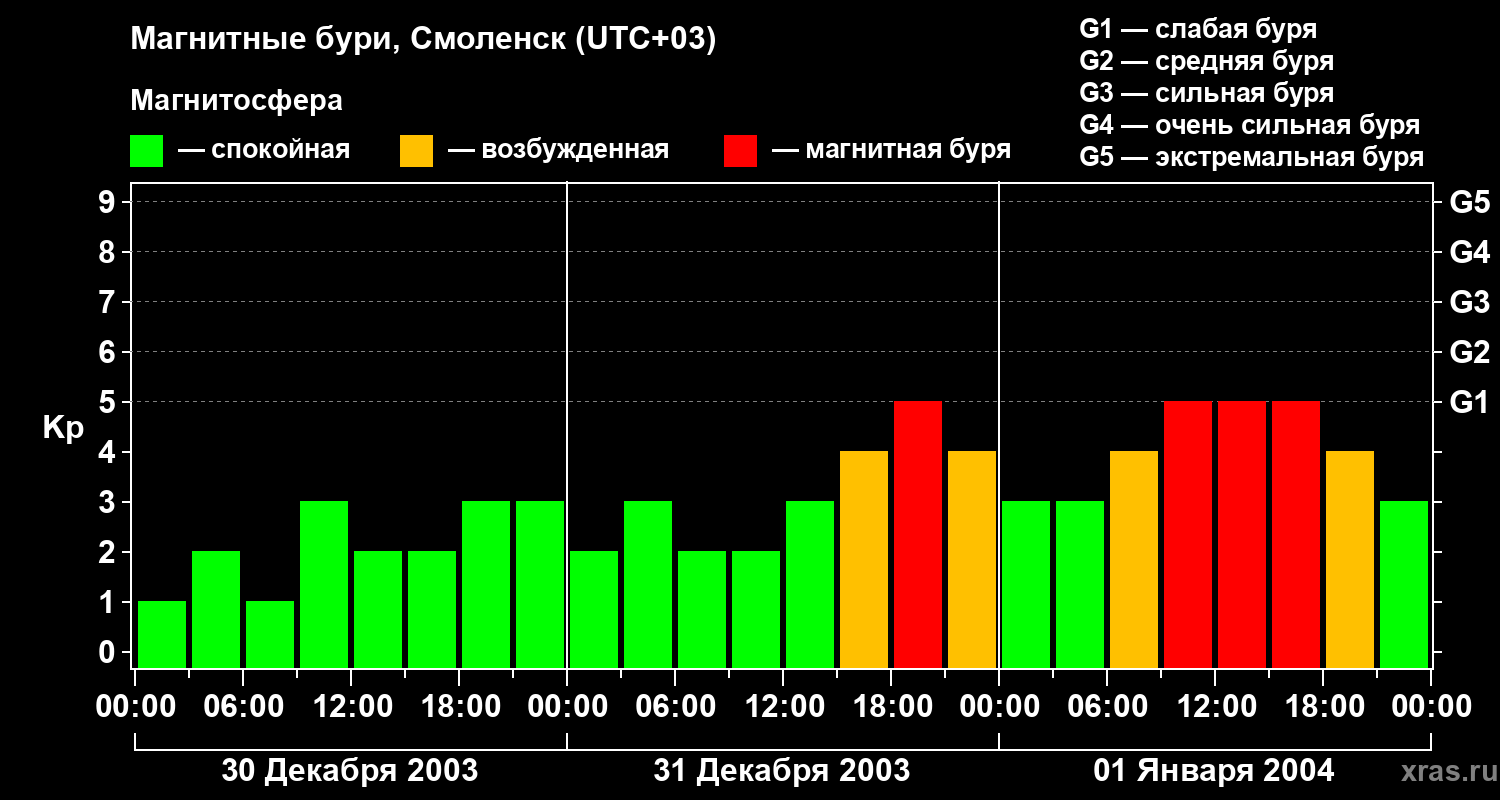Image resolution: width=1500 pixels, height=800 pixels.
Task: Click the yellow legend swatch for возбужденная
Action: click(417, 151)
